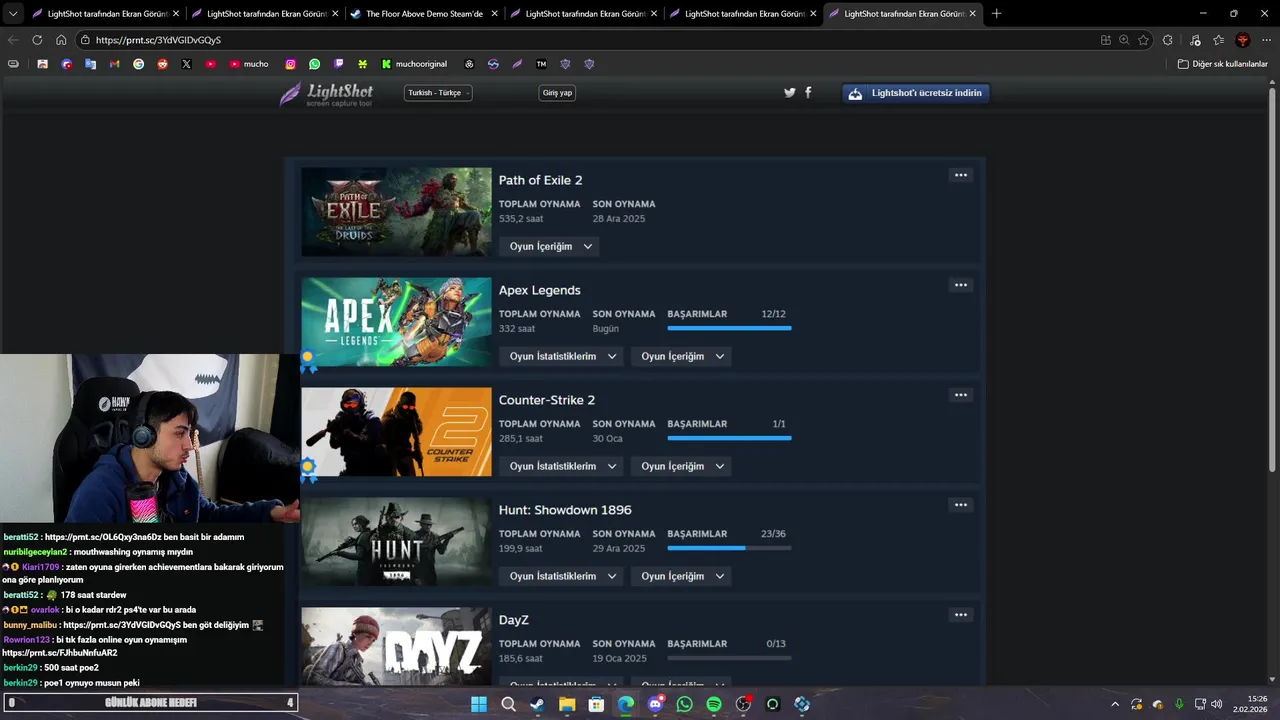Open the Reddit bookmark icon
The width and height of the screenshot is (1280, 720).
pos(163,64)
